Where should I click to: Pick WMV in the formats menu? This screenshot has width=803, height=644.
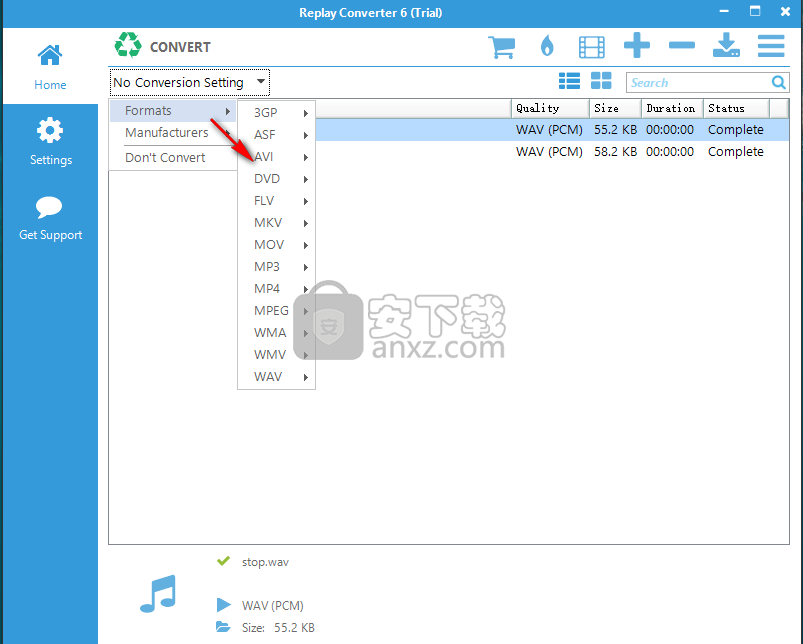(277, 355)
